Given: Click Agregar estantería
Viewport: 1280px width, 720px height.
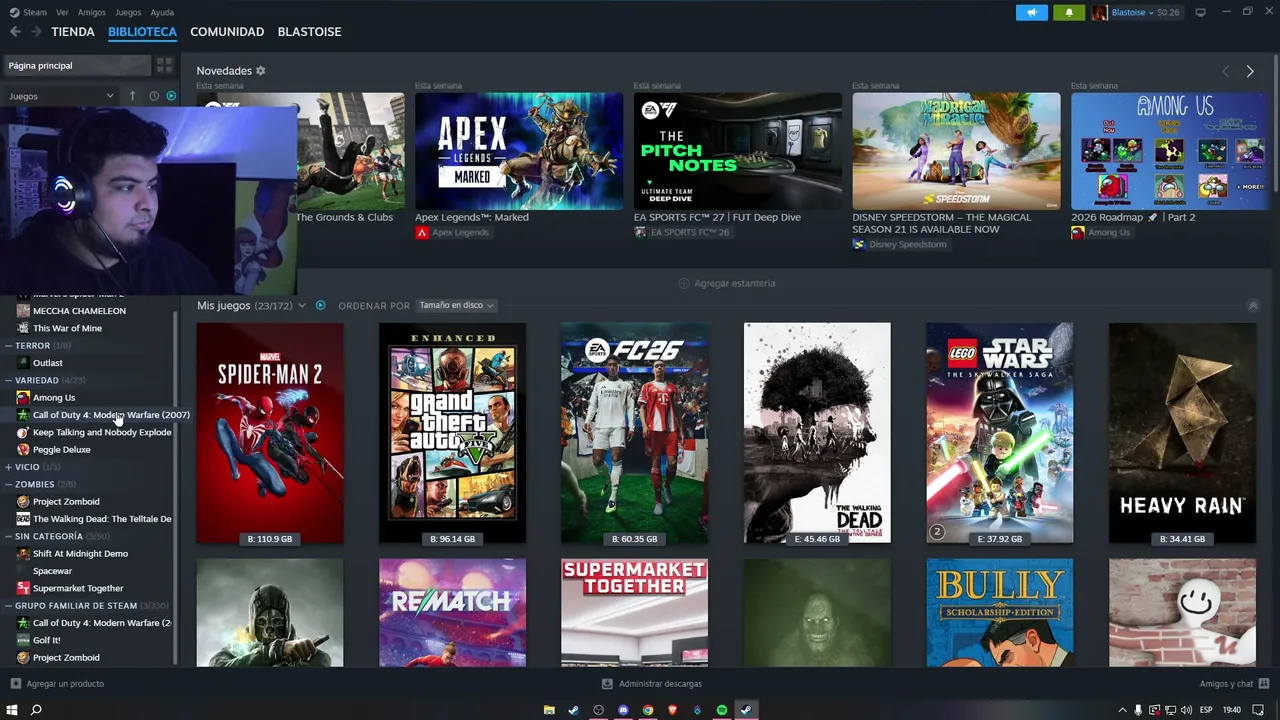Looking at the screenshot, I should tap(726, 283).
